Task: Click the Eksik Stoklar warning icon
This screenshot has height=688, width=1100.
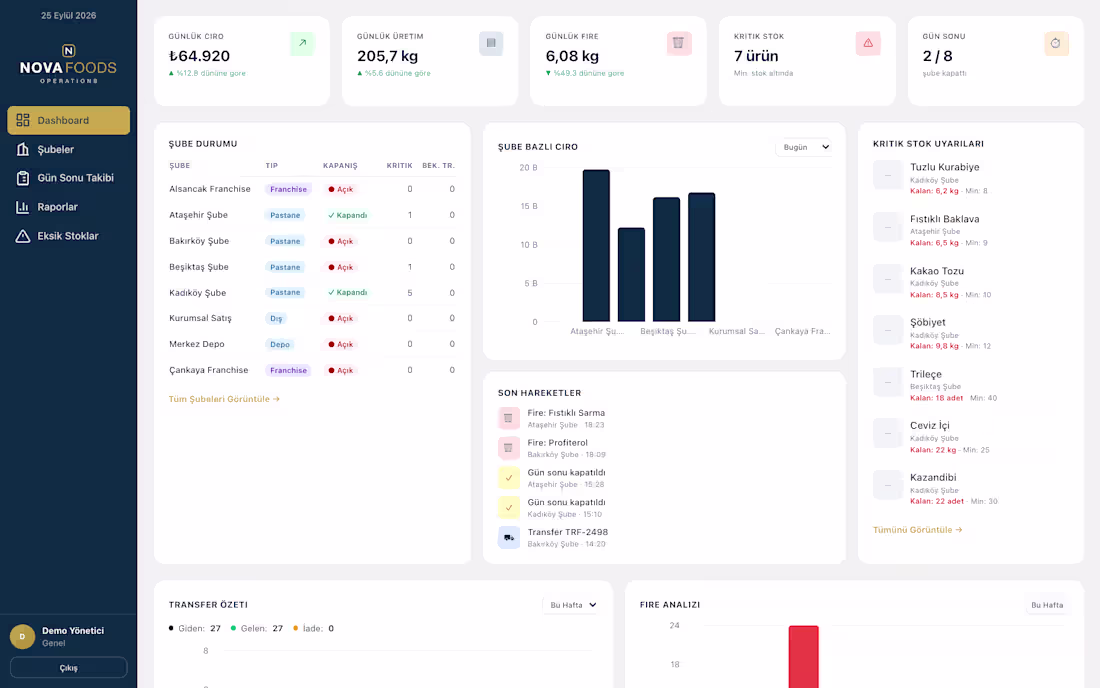Action: [x=23, y=236]
